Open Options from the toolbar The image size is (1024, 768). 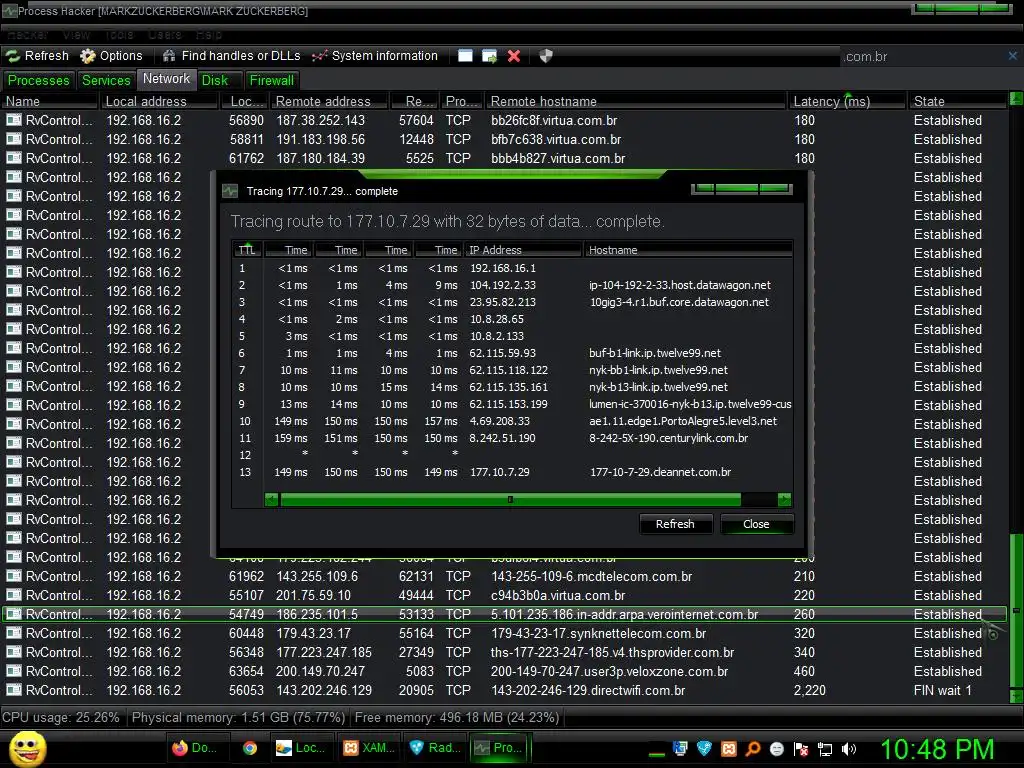(111, 56)
